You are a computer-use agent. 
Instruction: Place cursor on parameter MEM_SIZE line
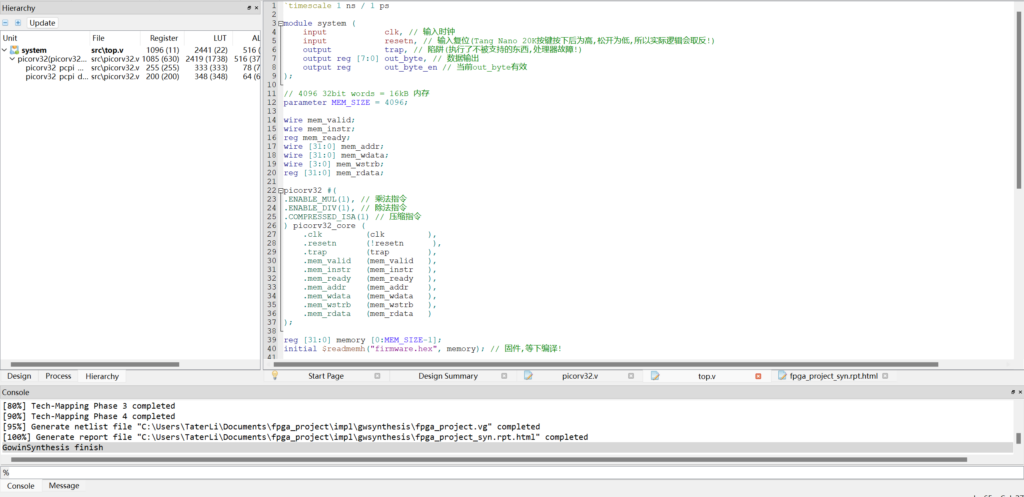tap(346, 103)
